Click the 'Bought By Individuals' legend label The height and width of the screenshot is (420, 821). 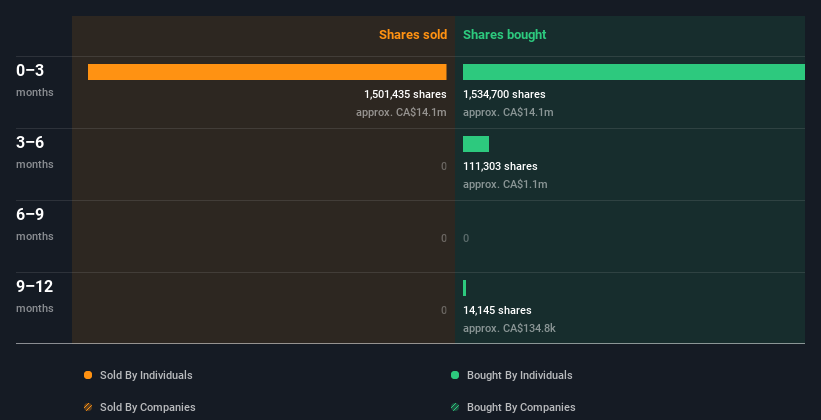pyautogui.click(x=519, y=375)
